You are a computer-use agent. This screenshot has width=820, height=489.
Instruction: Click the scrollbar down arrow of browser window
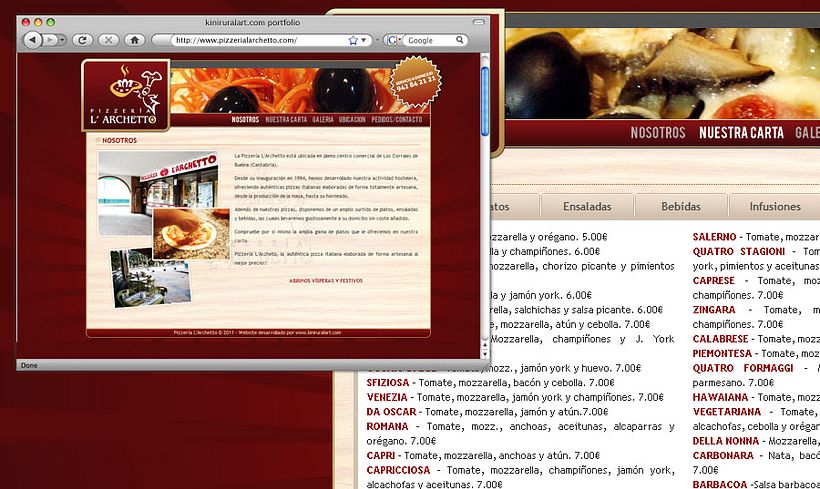click(485, 354)
